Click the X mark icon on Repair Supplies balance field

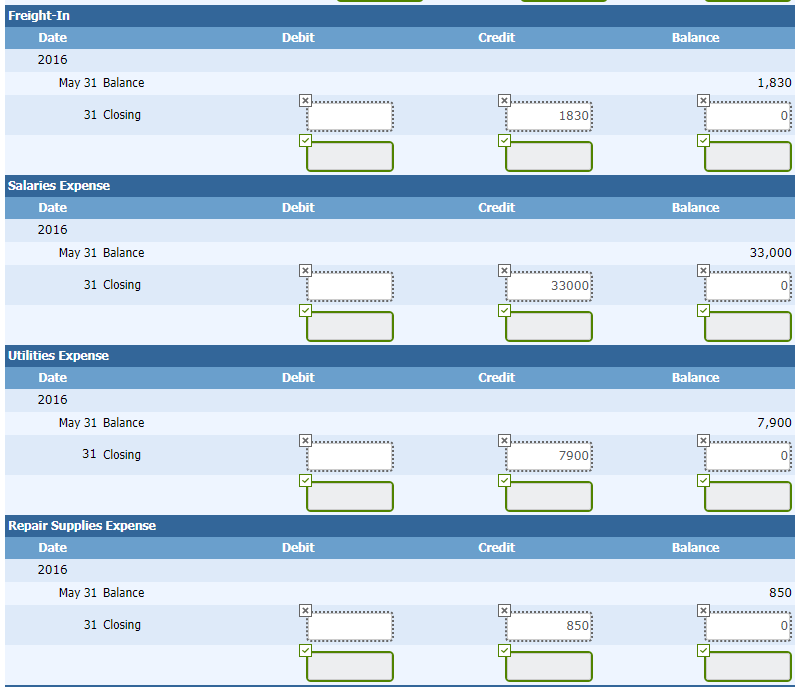click(703, 610)
